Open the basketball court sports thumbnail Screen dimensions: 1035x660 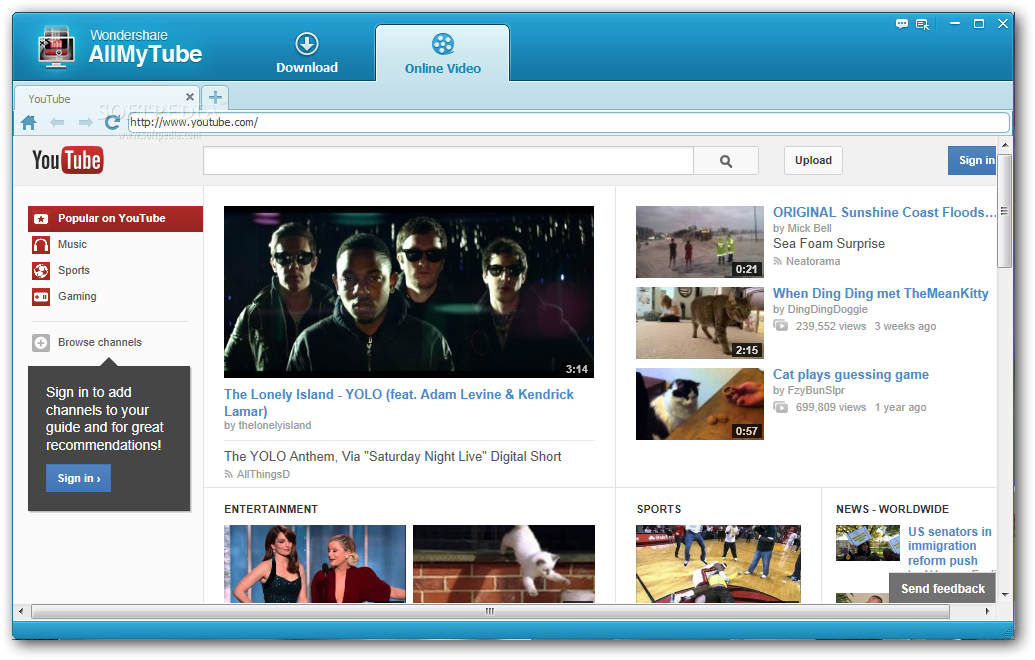coord(718,564)
